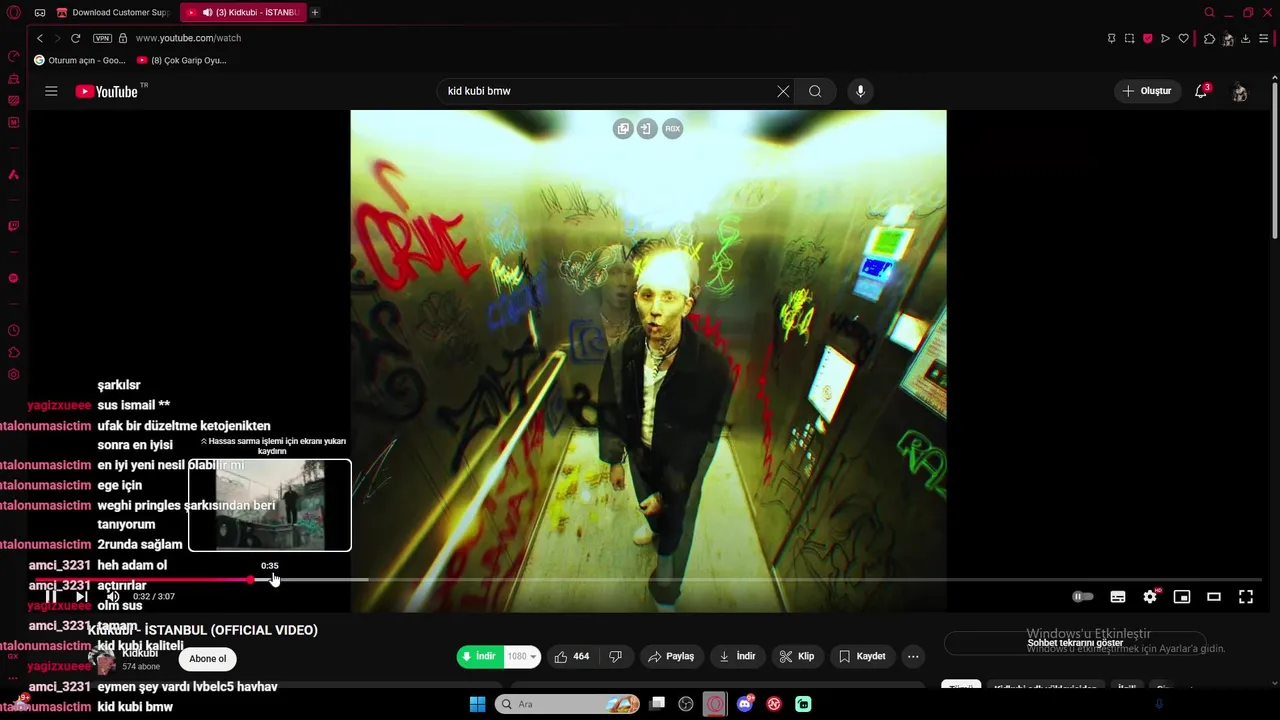1280x720 pixels.
Task: Subscribe with the Abone ol button
Action: click(x=208, y=658)
